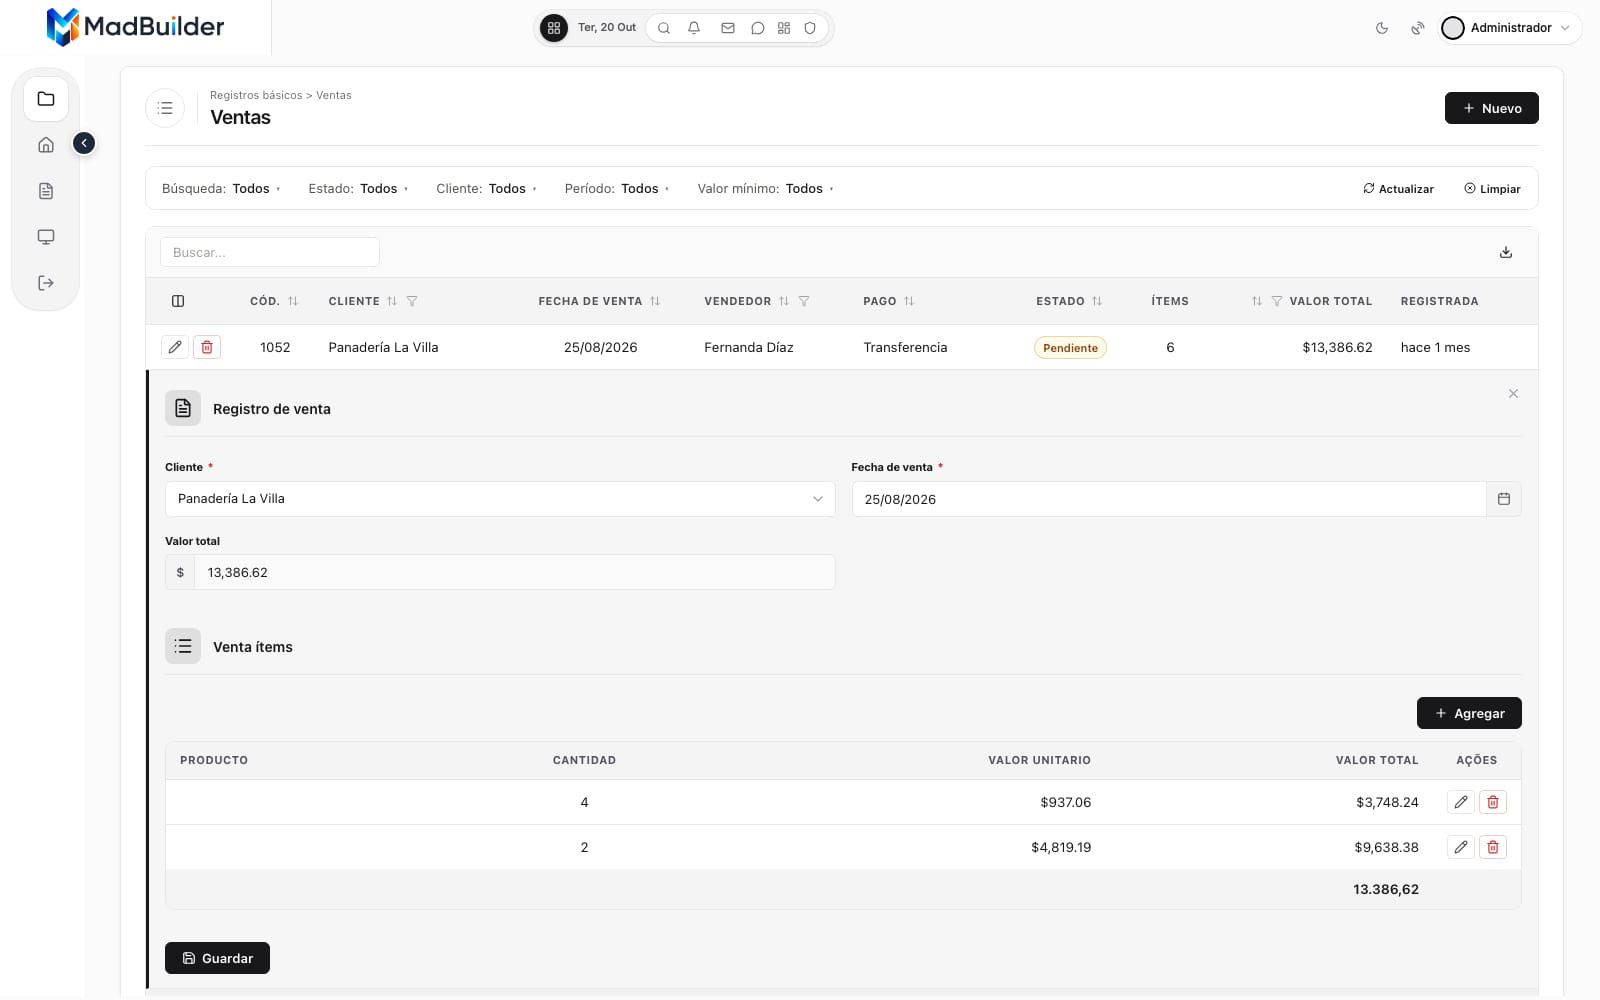
Task: Close the Registro de venta panel
Action: (1513, 394)
